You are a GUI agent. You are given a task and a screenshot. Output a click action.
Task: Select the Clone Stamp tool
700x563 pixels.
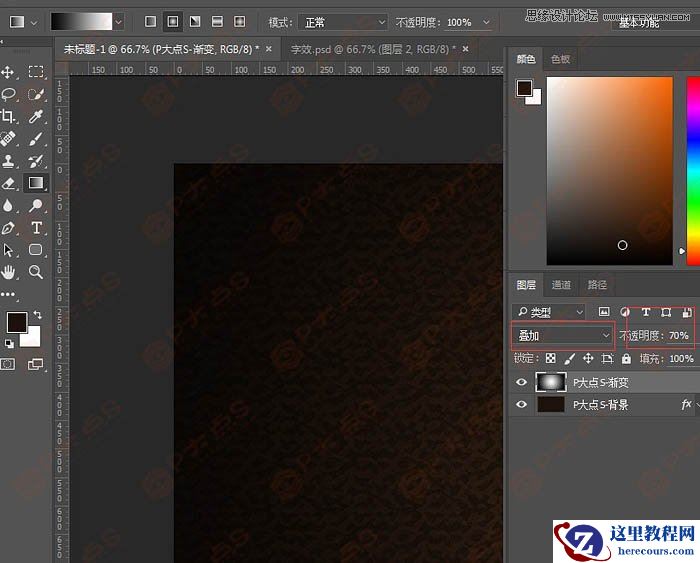coord(8,161)
